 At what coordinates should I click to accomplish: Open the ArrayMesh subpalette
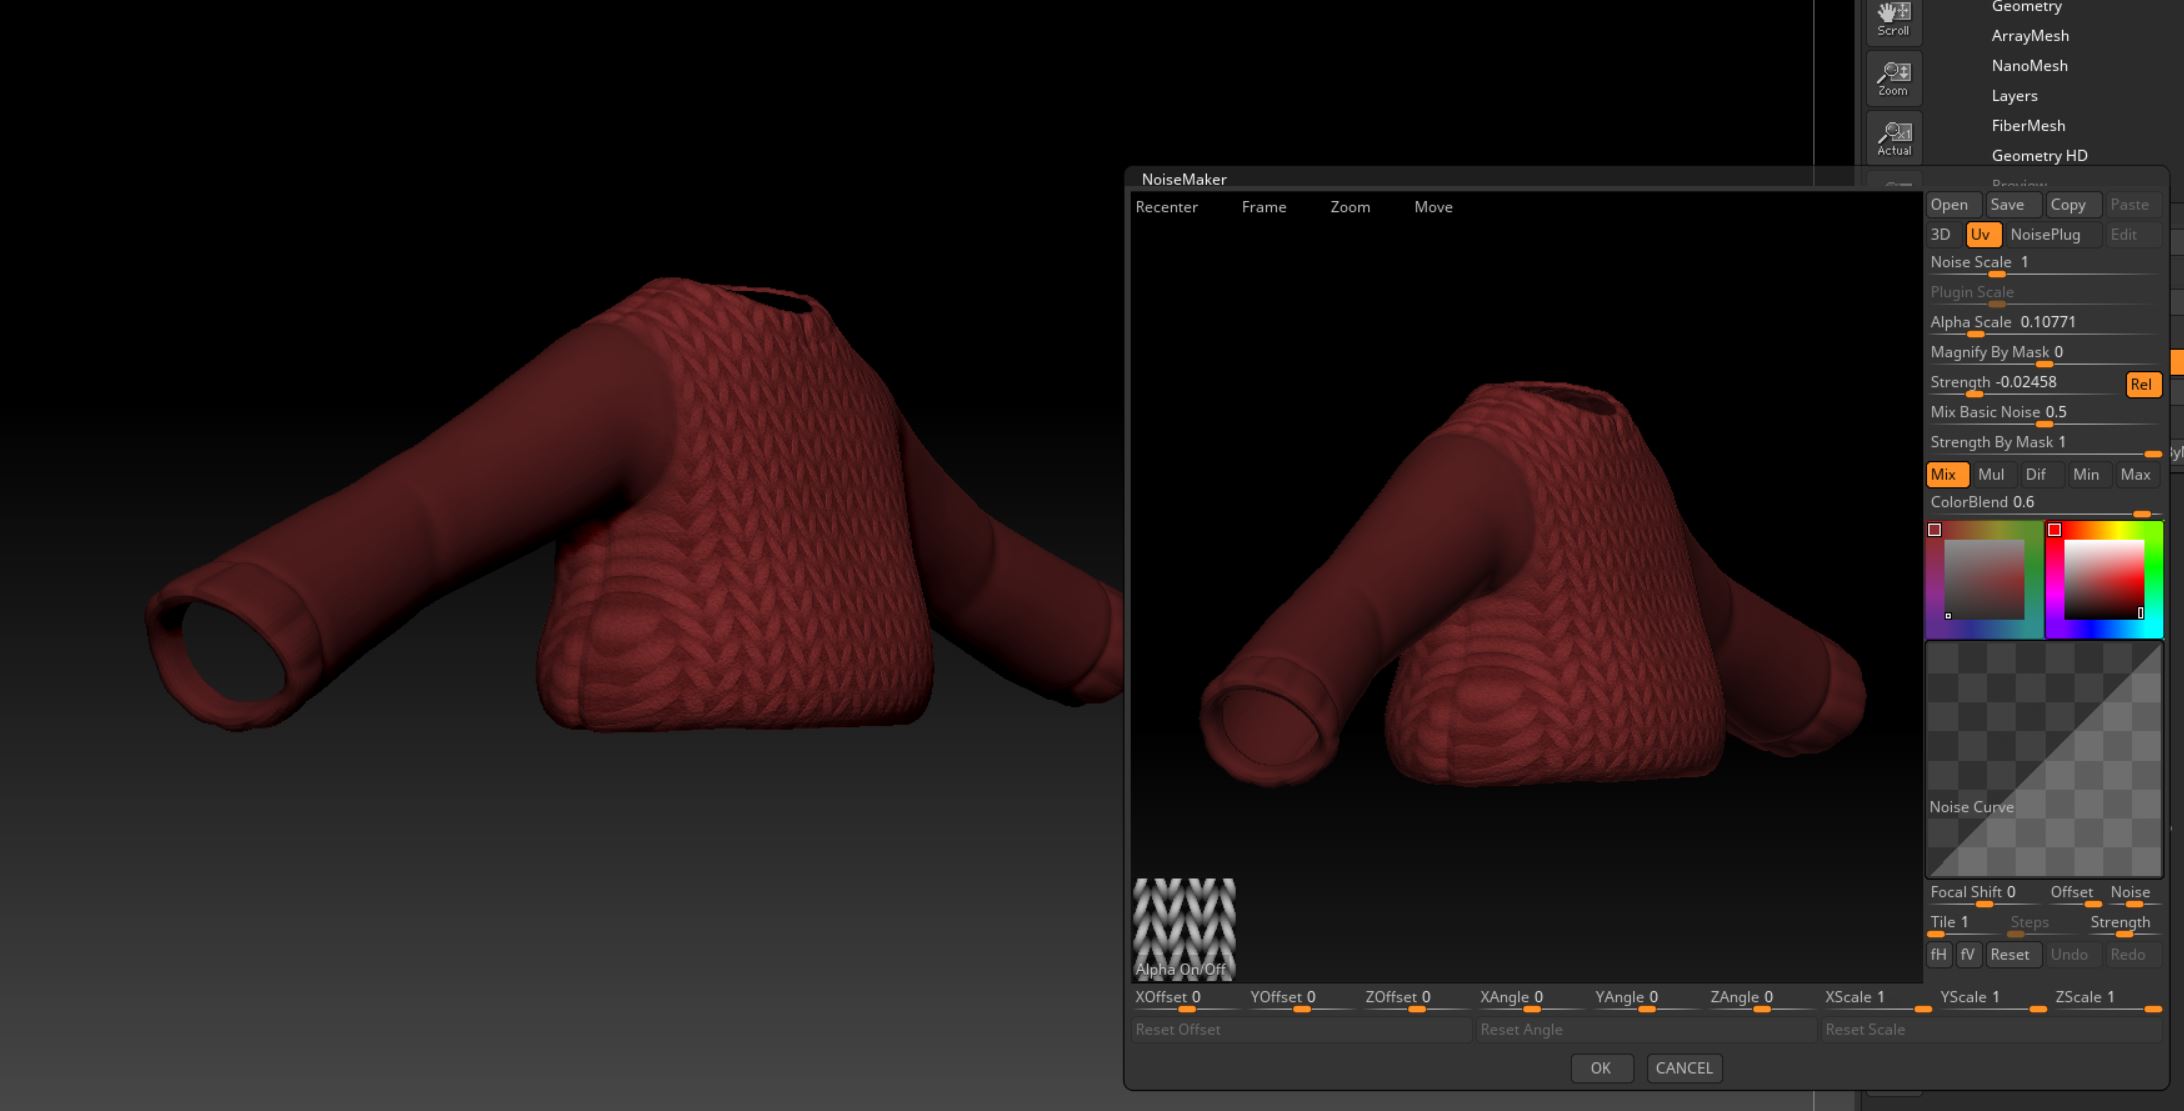click(2028, 35)
